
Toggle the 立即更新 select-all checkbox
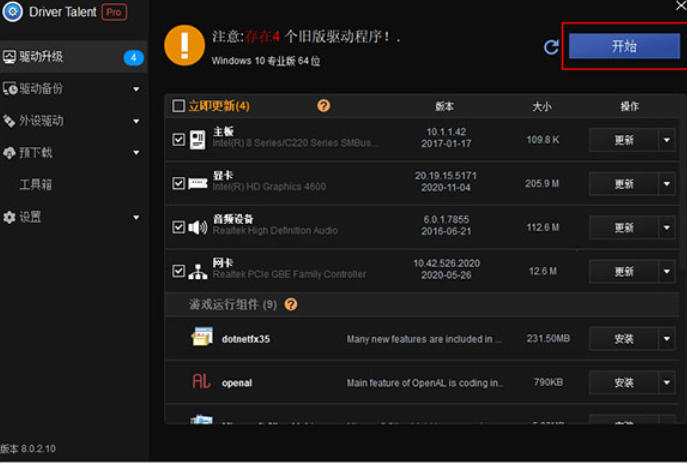point(179,106)
